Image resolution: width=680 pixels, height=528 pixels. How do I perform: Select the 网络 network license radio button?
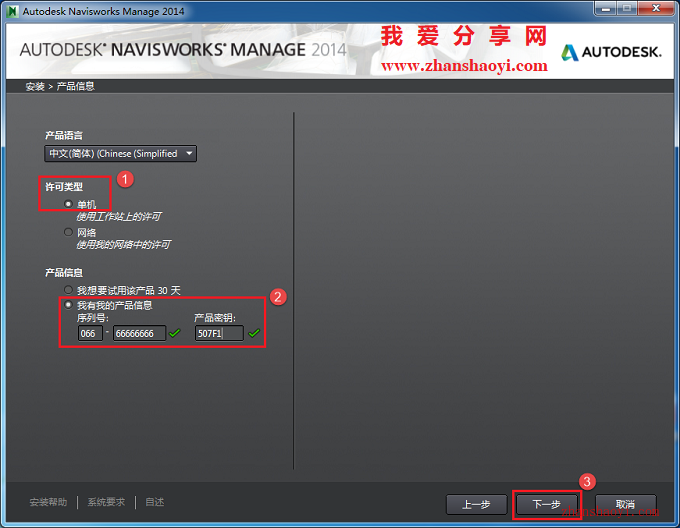tap(68, 232)
